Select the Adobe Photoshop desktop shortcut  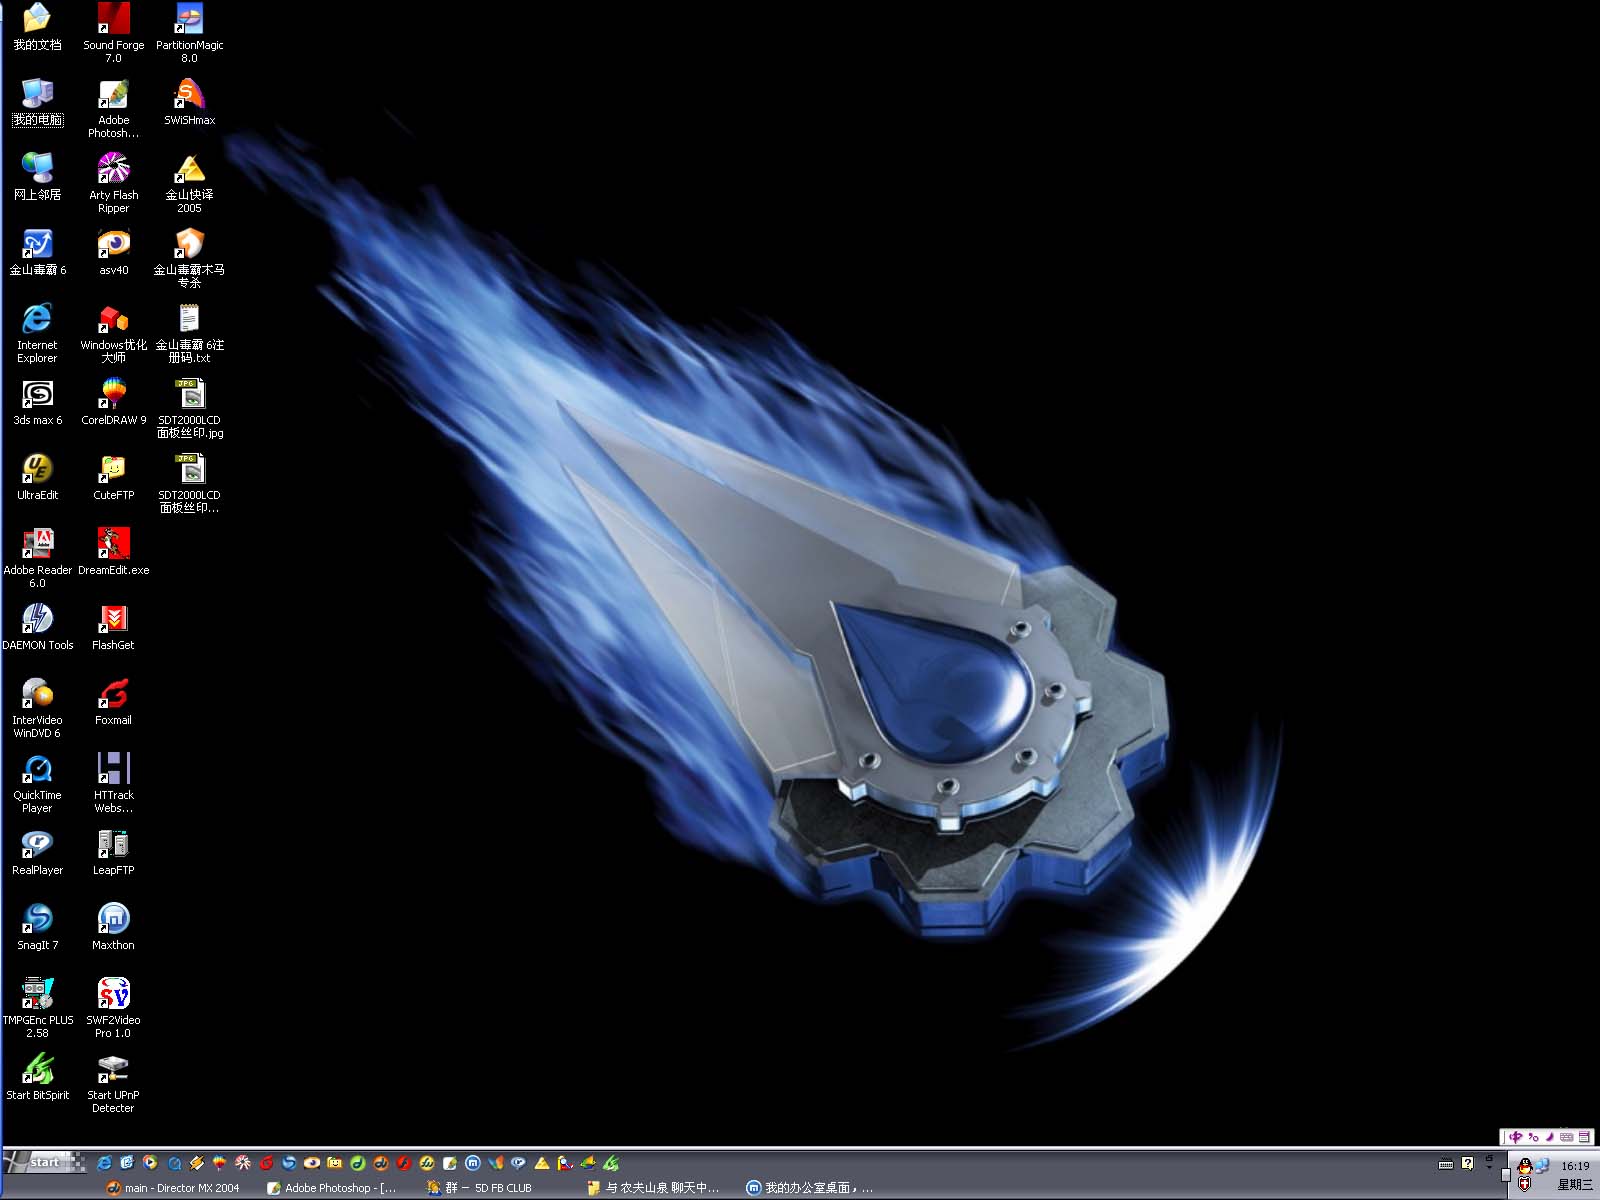click(x=113, y=108)
